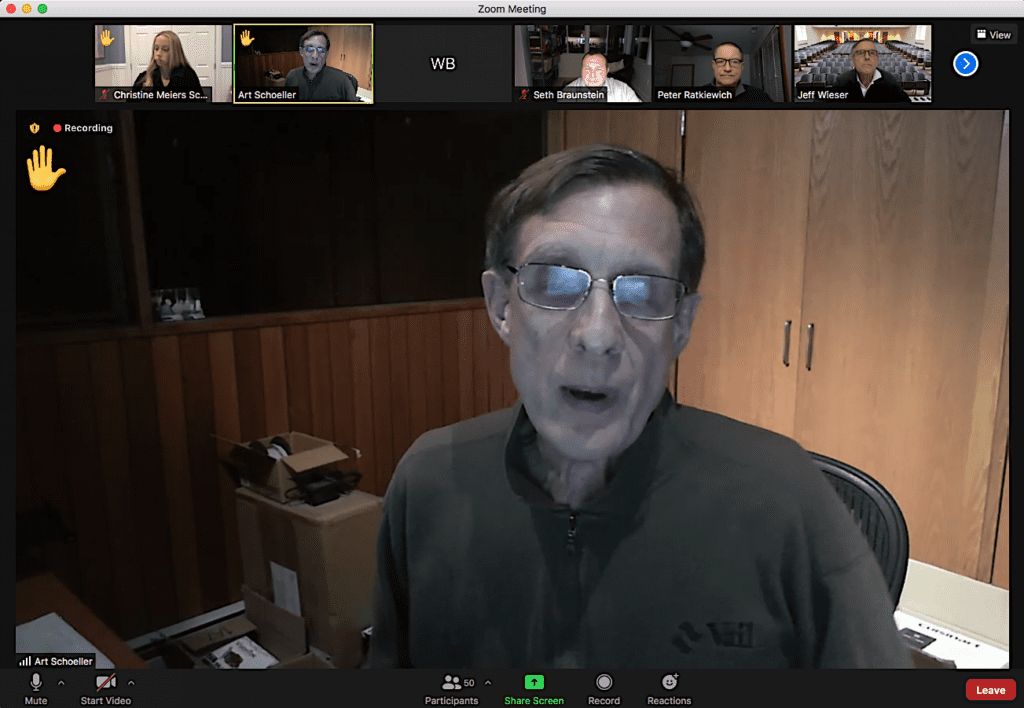1024x708 pixels.
Task: Mute the microphone
Action: (36, 683)
